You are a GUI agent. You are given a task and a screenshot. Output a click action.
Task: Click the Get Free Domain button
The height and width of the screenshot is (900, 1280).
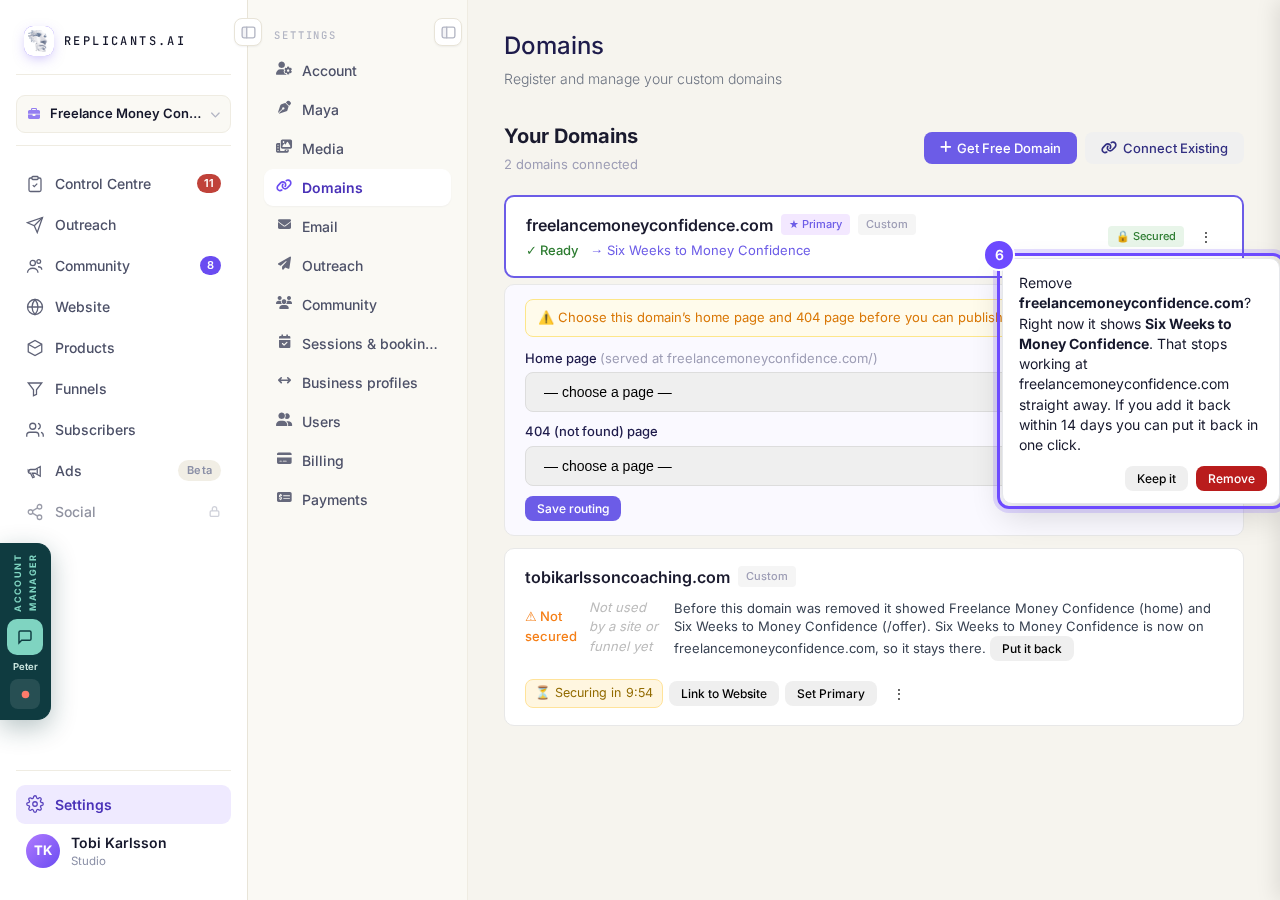[1000, 148]
